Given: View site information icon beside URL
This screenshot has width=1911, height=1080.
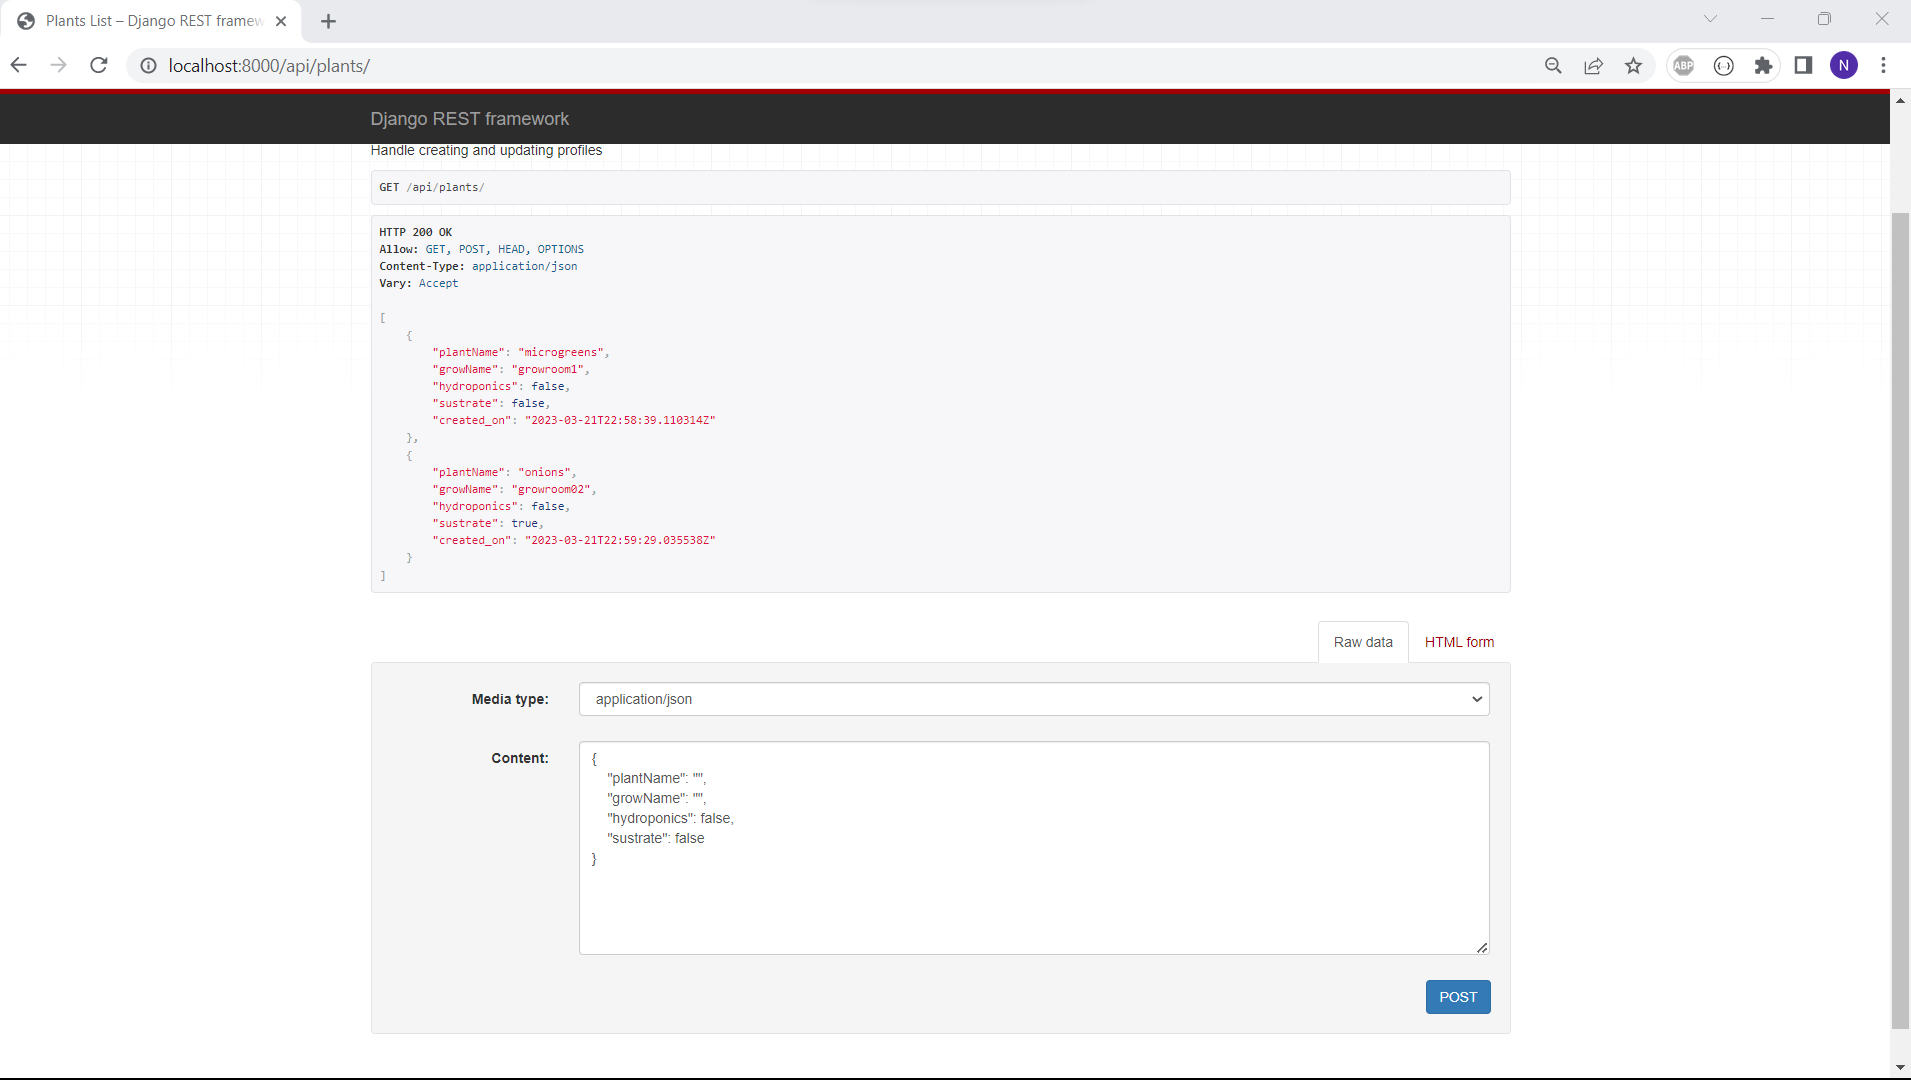Looking at the screenshot, I should pyautogui.click(x=148, y=66).
